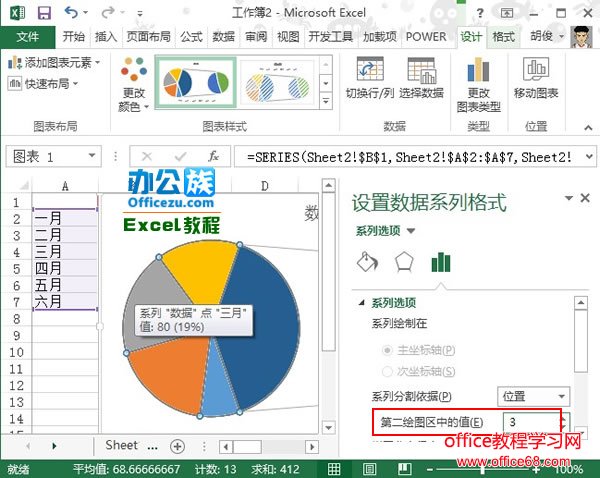The image size is (600, 478).
Task: Close the Format Data Series pane
Action: click(x=585, y=198)
